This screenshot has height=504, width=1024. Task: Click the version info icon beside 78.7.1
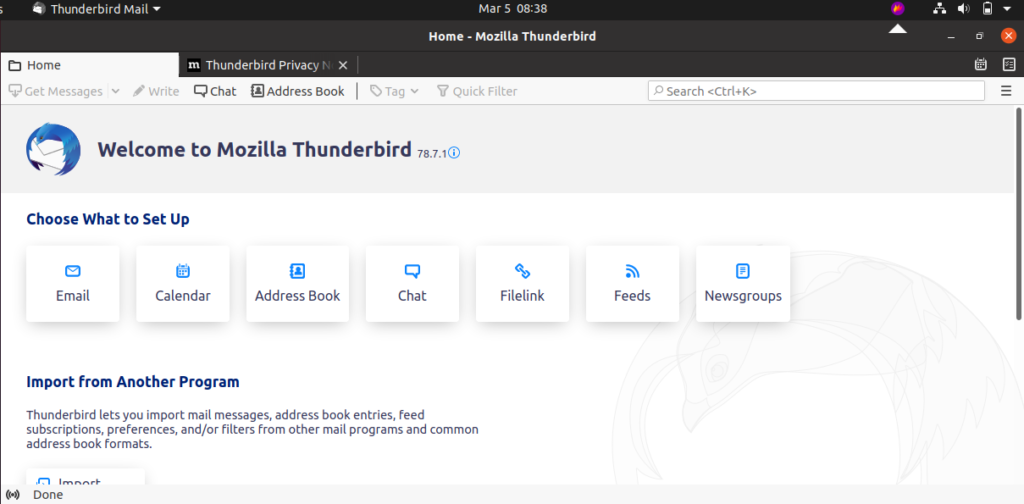[x=455, y=153]
